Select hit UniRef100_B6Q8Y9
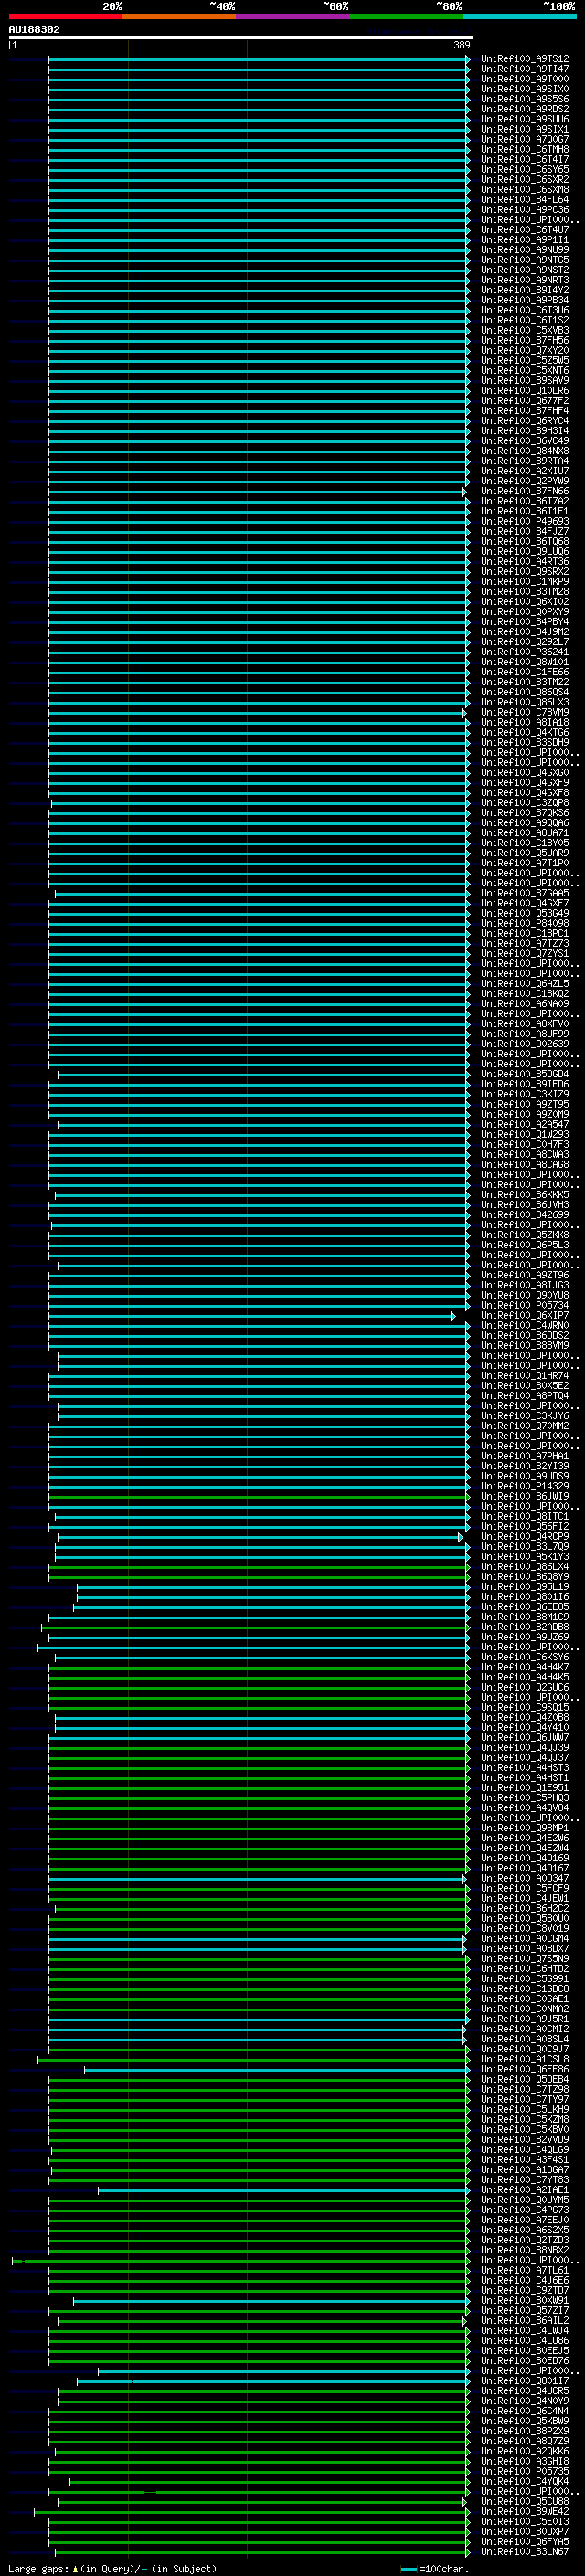The width and height of the screenshot is (585, 2576). coord(525,1577)
